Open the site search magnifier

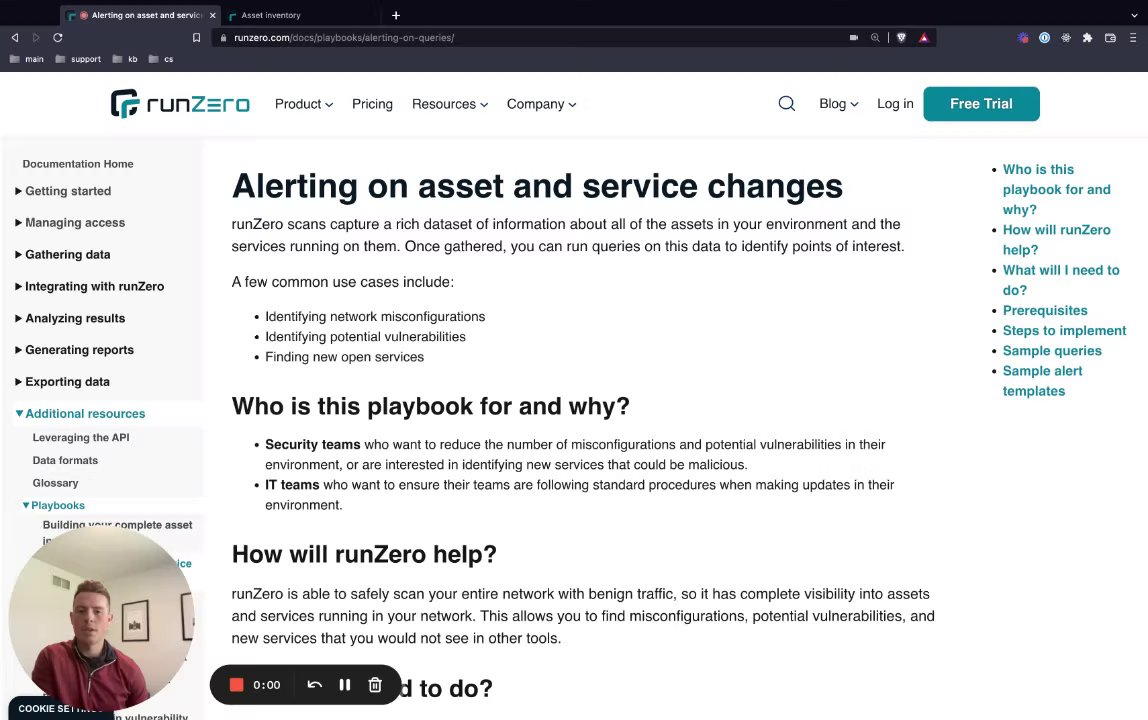[x=786, y=103]
